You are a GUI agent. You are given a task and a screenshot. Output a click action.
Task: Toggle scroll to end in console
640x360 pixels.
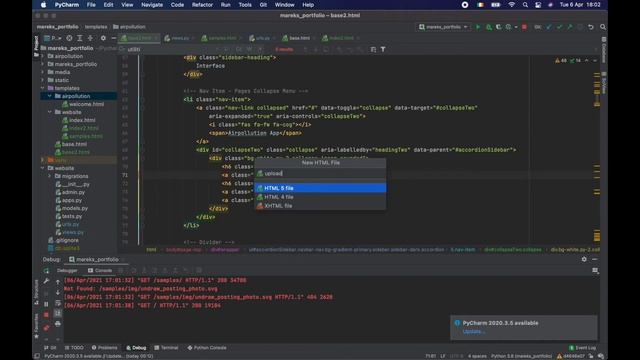point(58,313)
